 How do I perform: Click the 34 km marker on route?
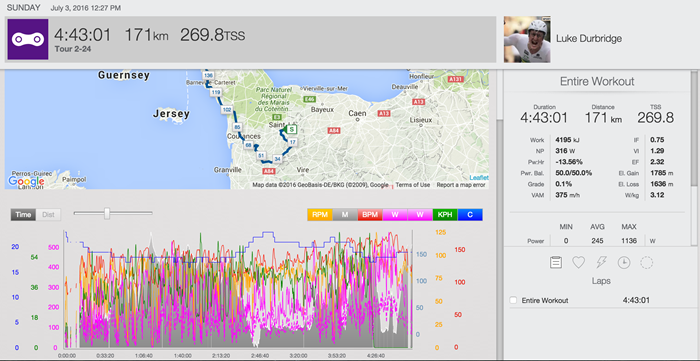(278, 158)
